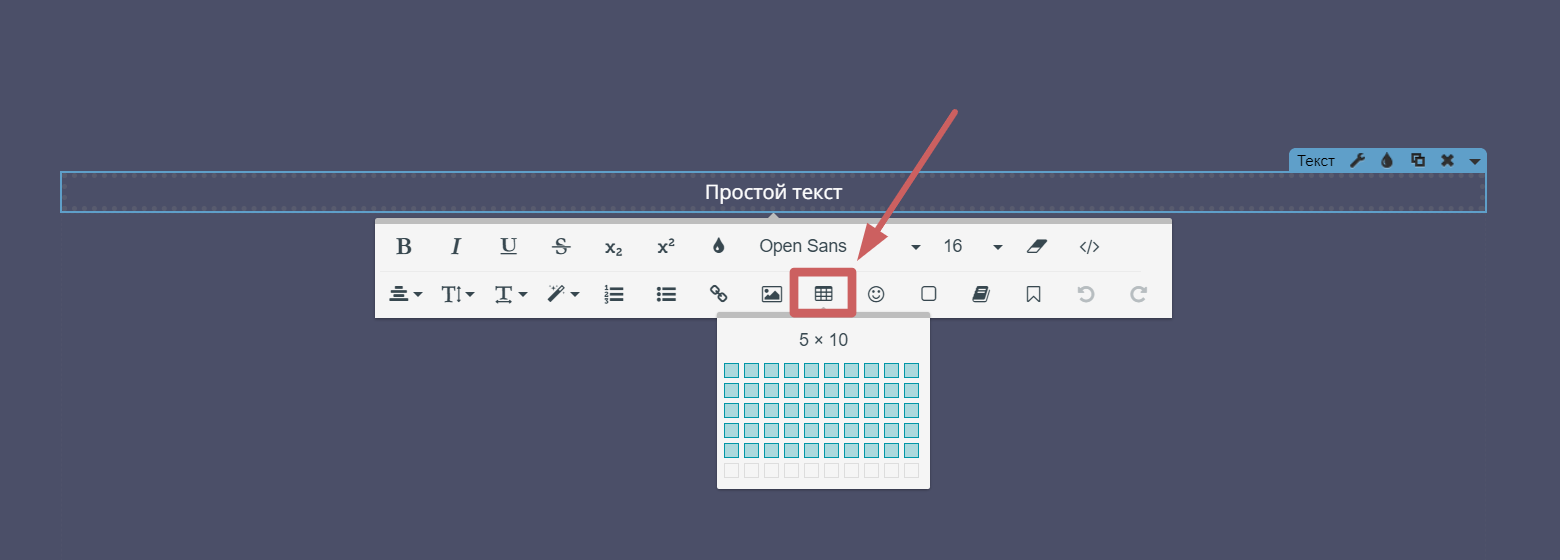Open the Open Sans font dropdown
The height and width of the screenshot is (560, 1560).
point(838,247)
